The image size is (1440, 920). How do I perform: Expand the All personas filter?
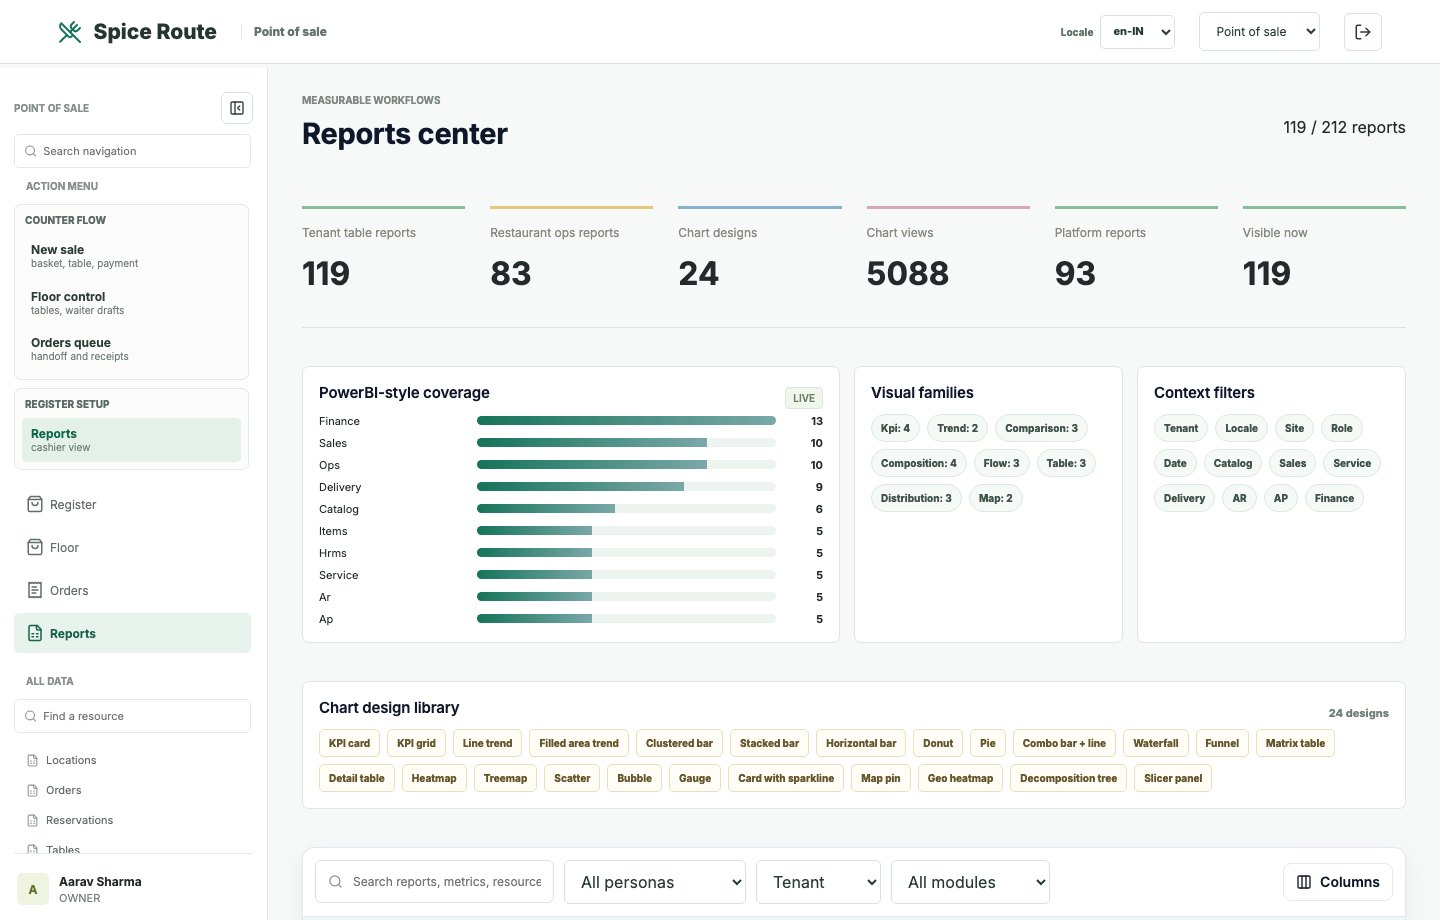tap(655, 882)
